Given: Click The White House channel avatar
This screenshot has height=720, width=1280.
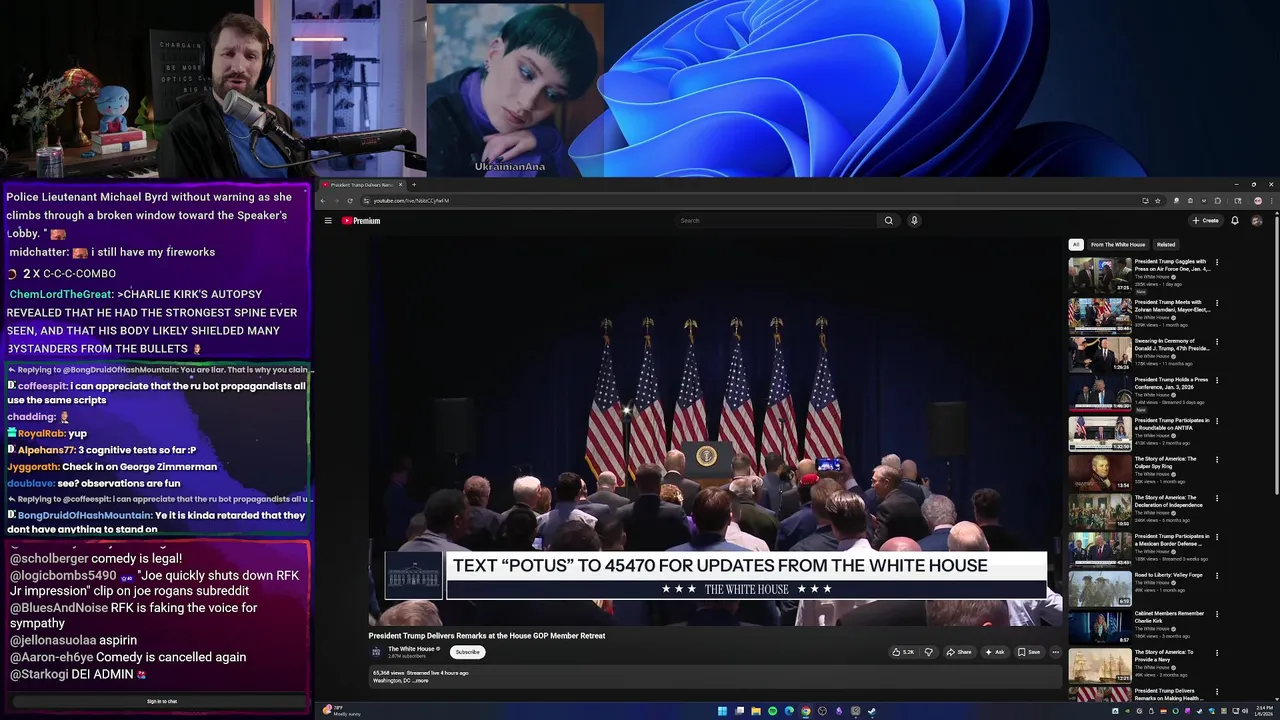Looking at the screenshot, I should click(x=377, y=652).
